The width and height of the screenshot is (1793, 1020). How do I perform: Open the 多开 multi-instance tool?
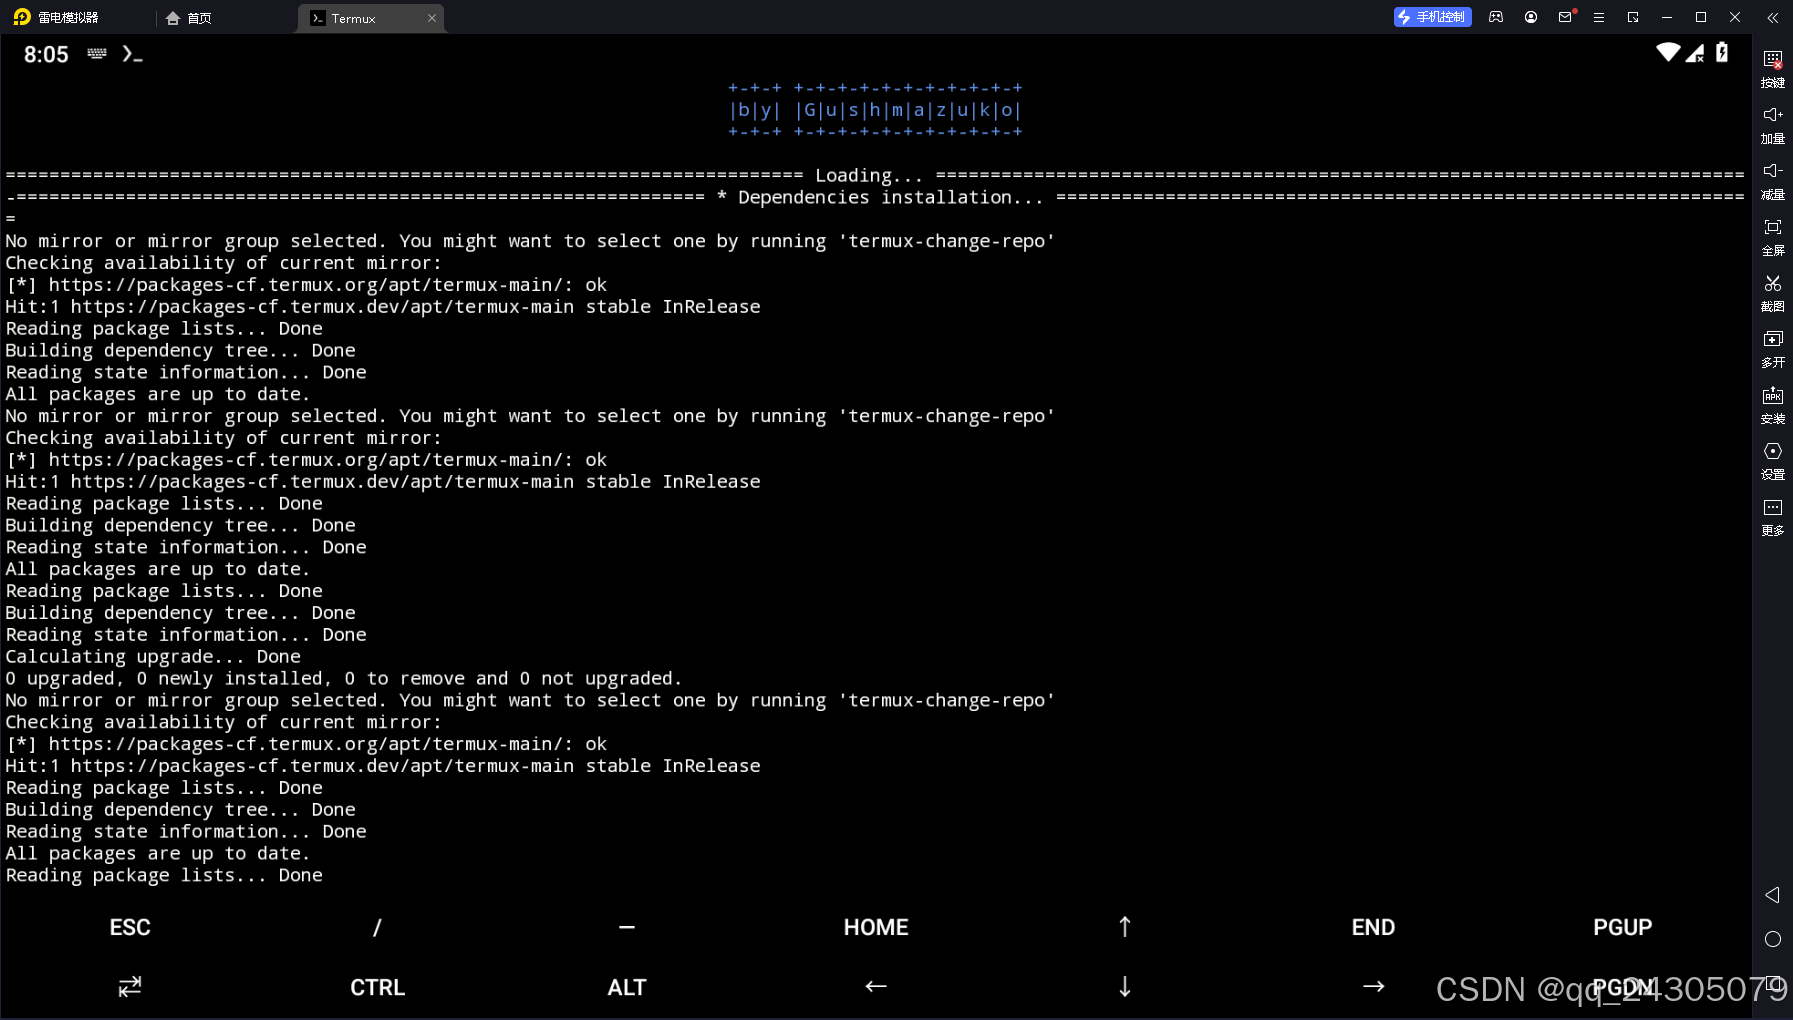coord(1773,349)
